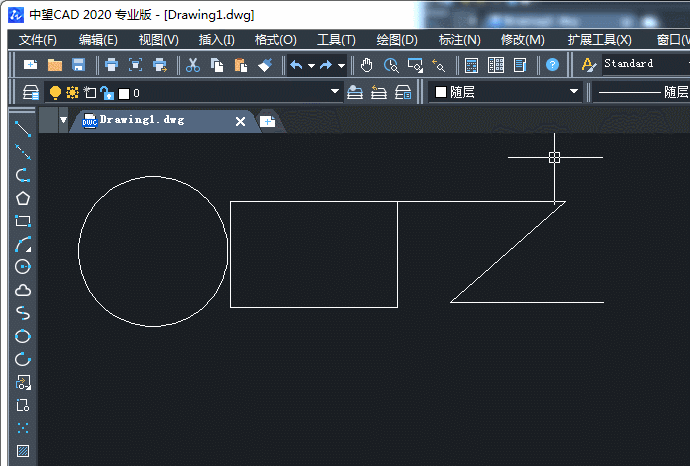Open the 编辑(E) menu
Viewport: 690px width, 466px height.
pos(98,40)
